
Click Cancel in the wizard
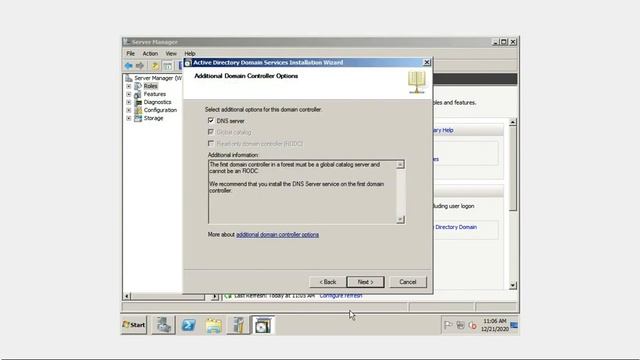click(x=408, y=282)
